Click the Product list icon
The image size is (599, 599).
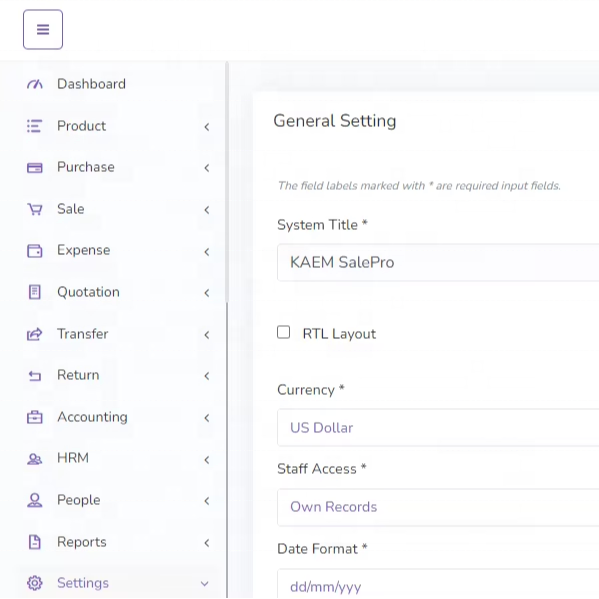(x=34, y=126)
